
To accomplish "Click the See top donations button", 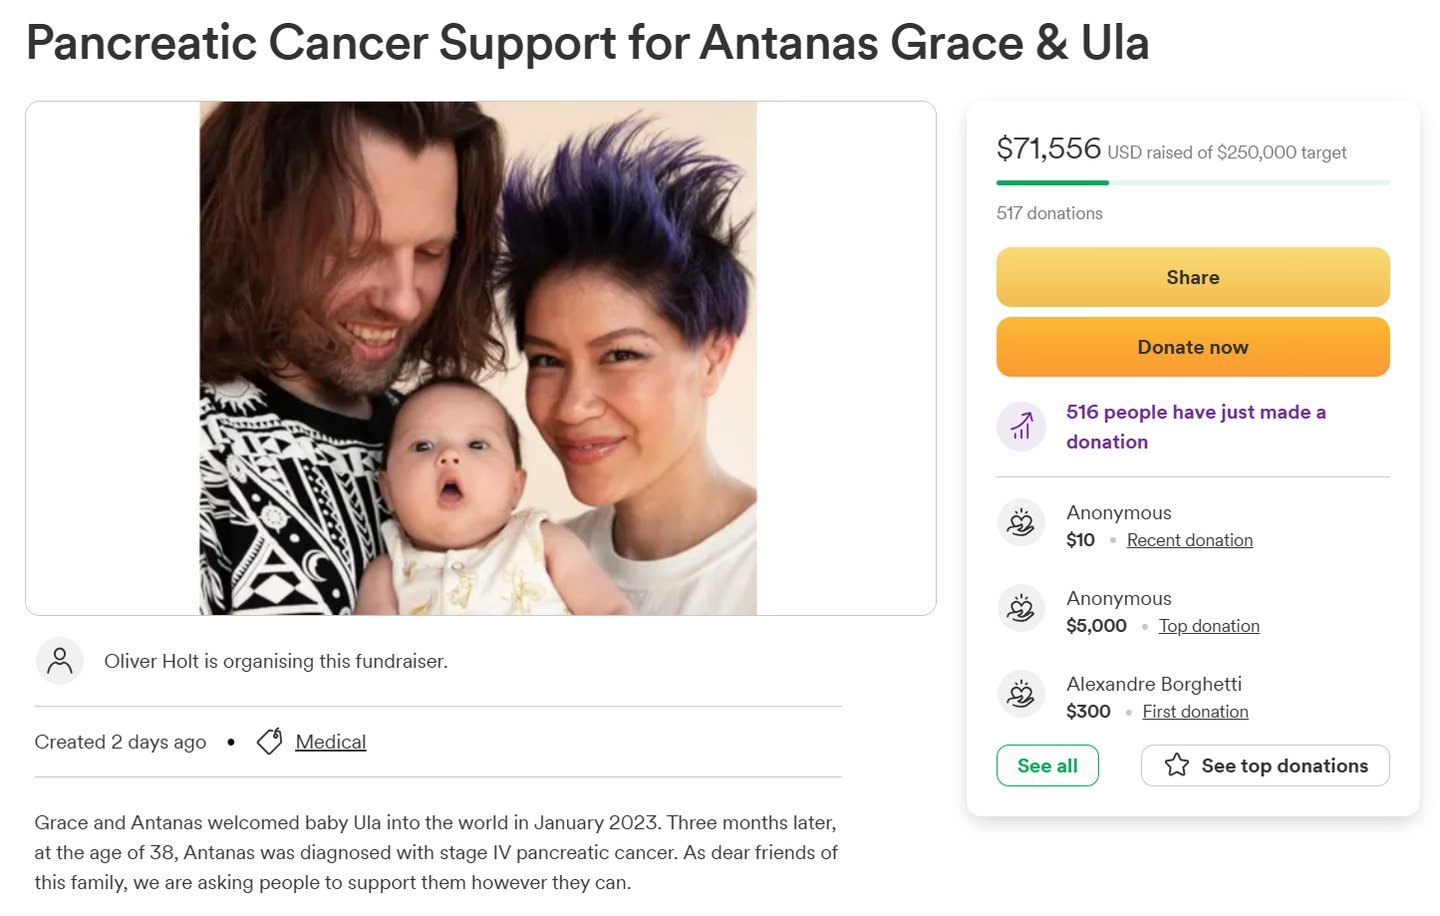I will coord(1265,766).
